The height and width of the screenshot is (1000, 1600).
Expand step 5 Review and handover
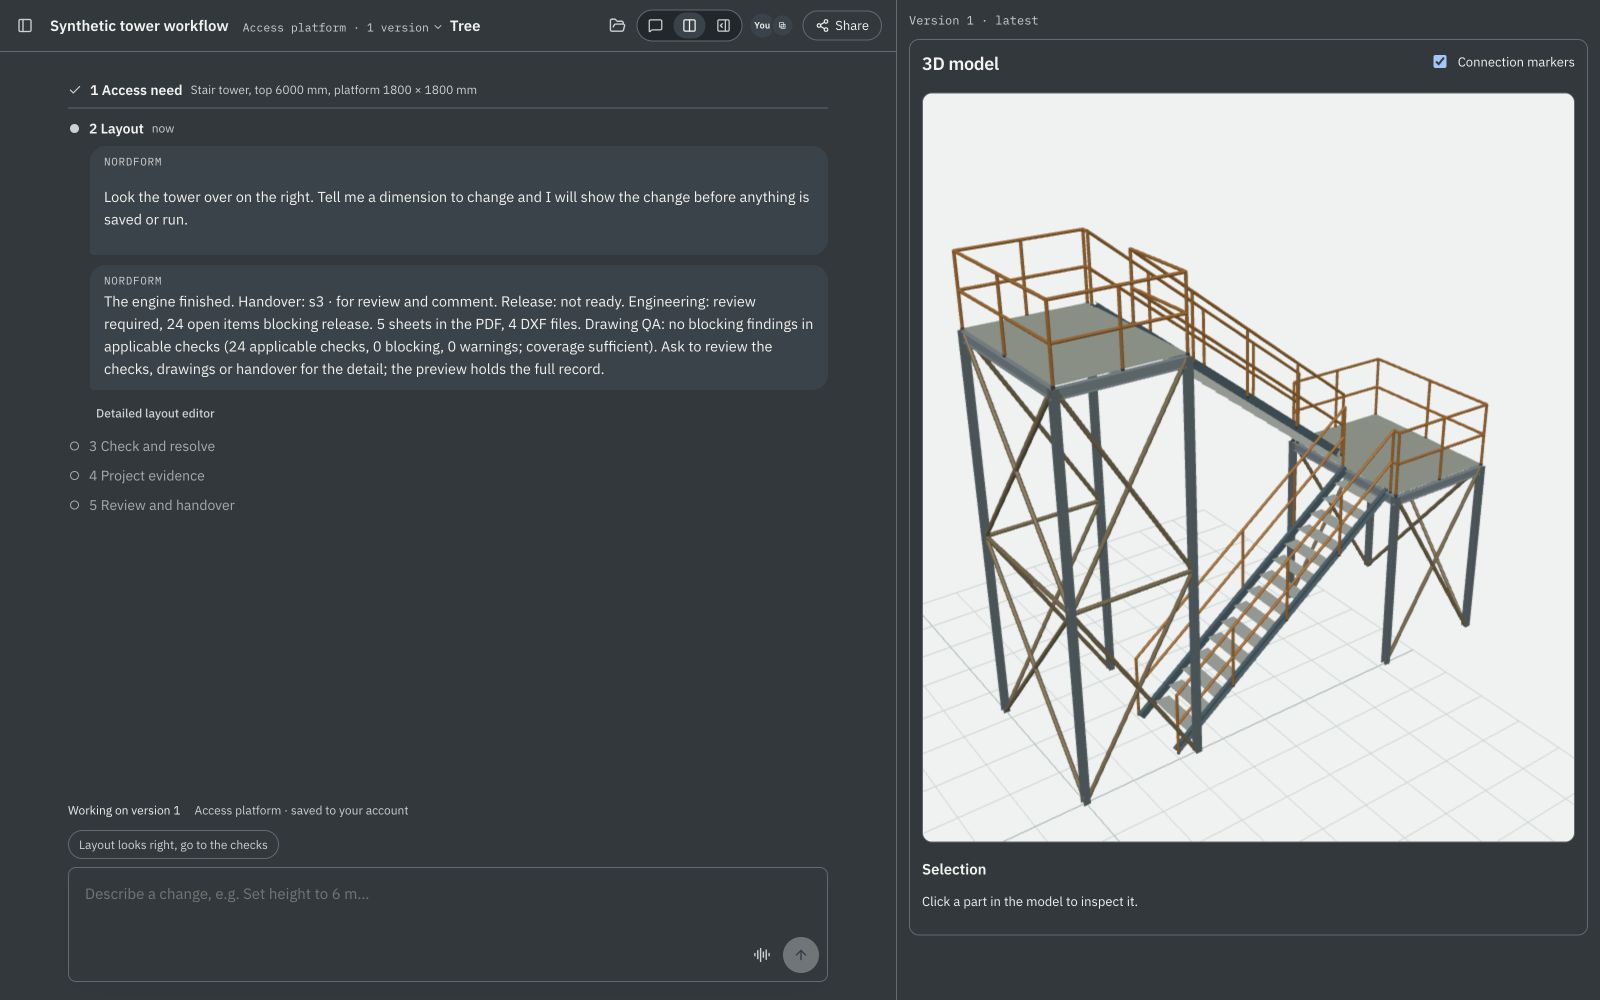(x=161, y=506)
